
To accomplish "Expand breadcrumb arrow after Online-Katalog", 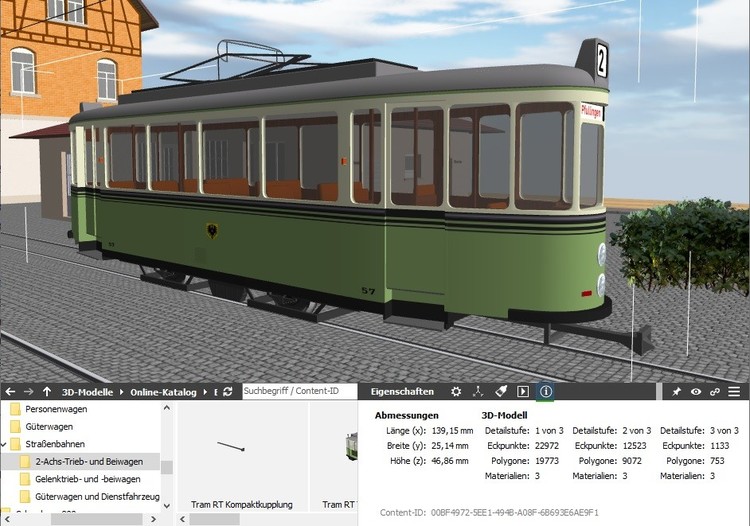I will [x=207, y=392].
